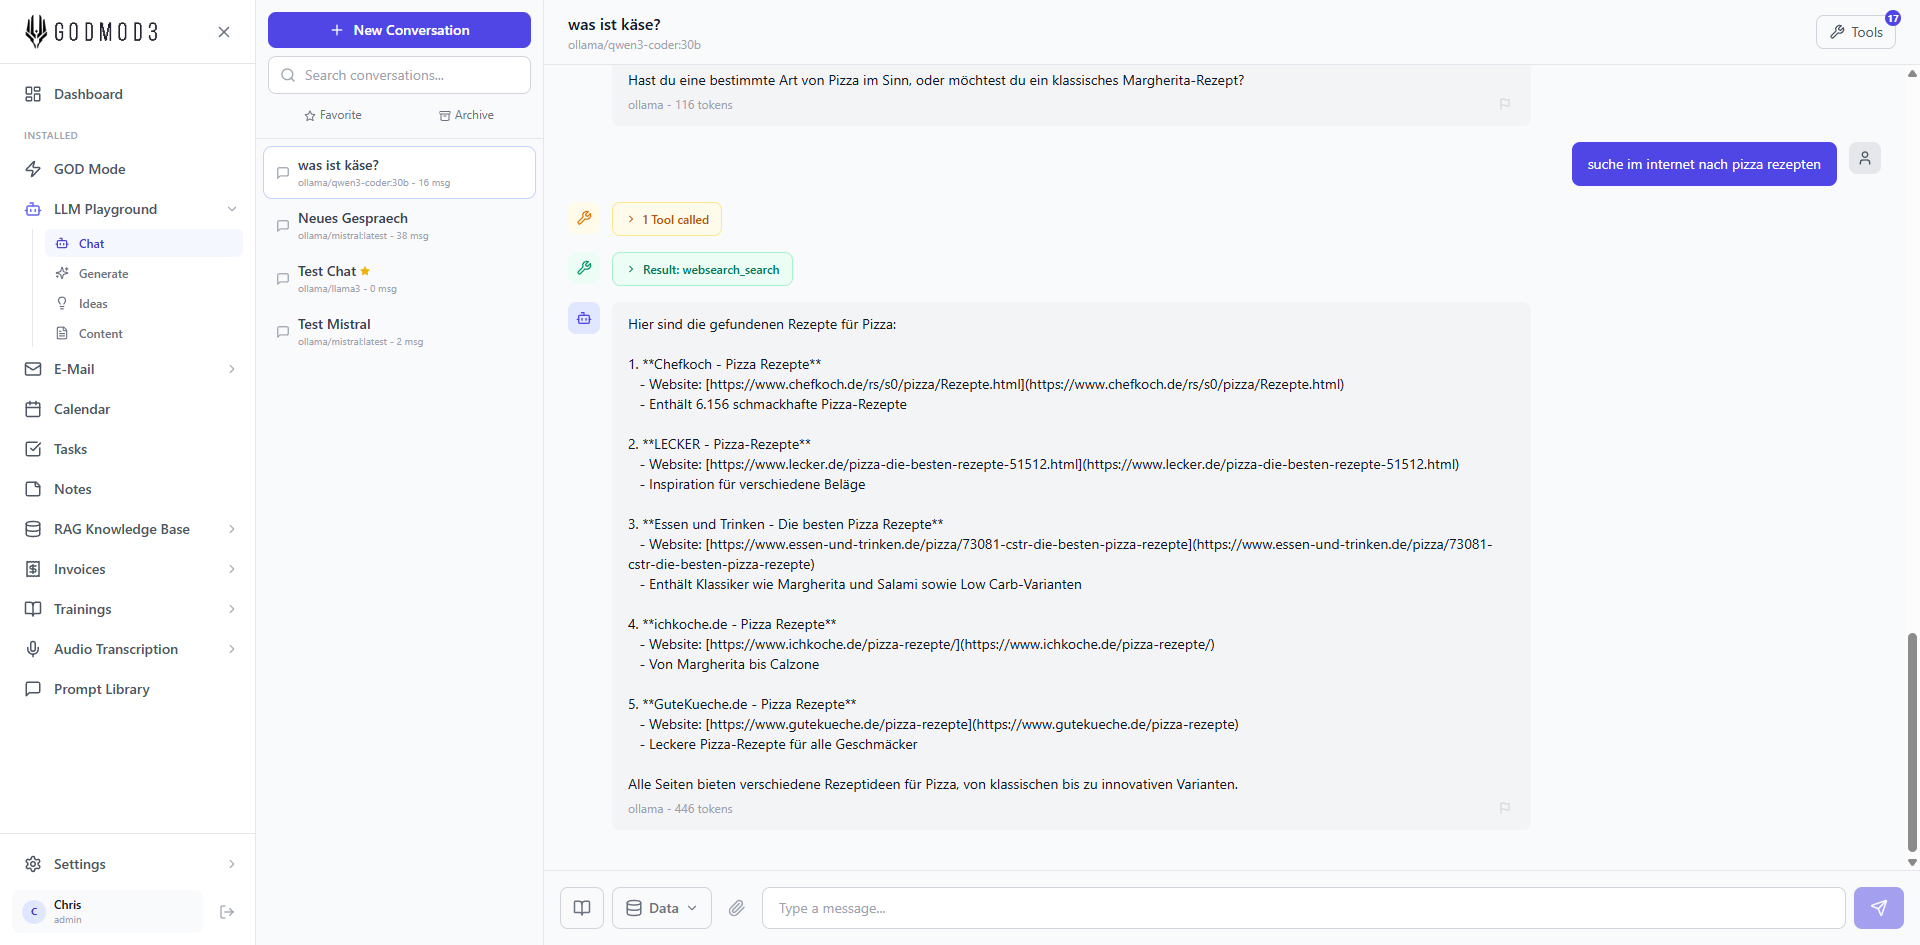Click the user avatar icon beside message
1920x945 pixels.
click(1864, 158)
